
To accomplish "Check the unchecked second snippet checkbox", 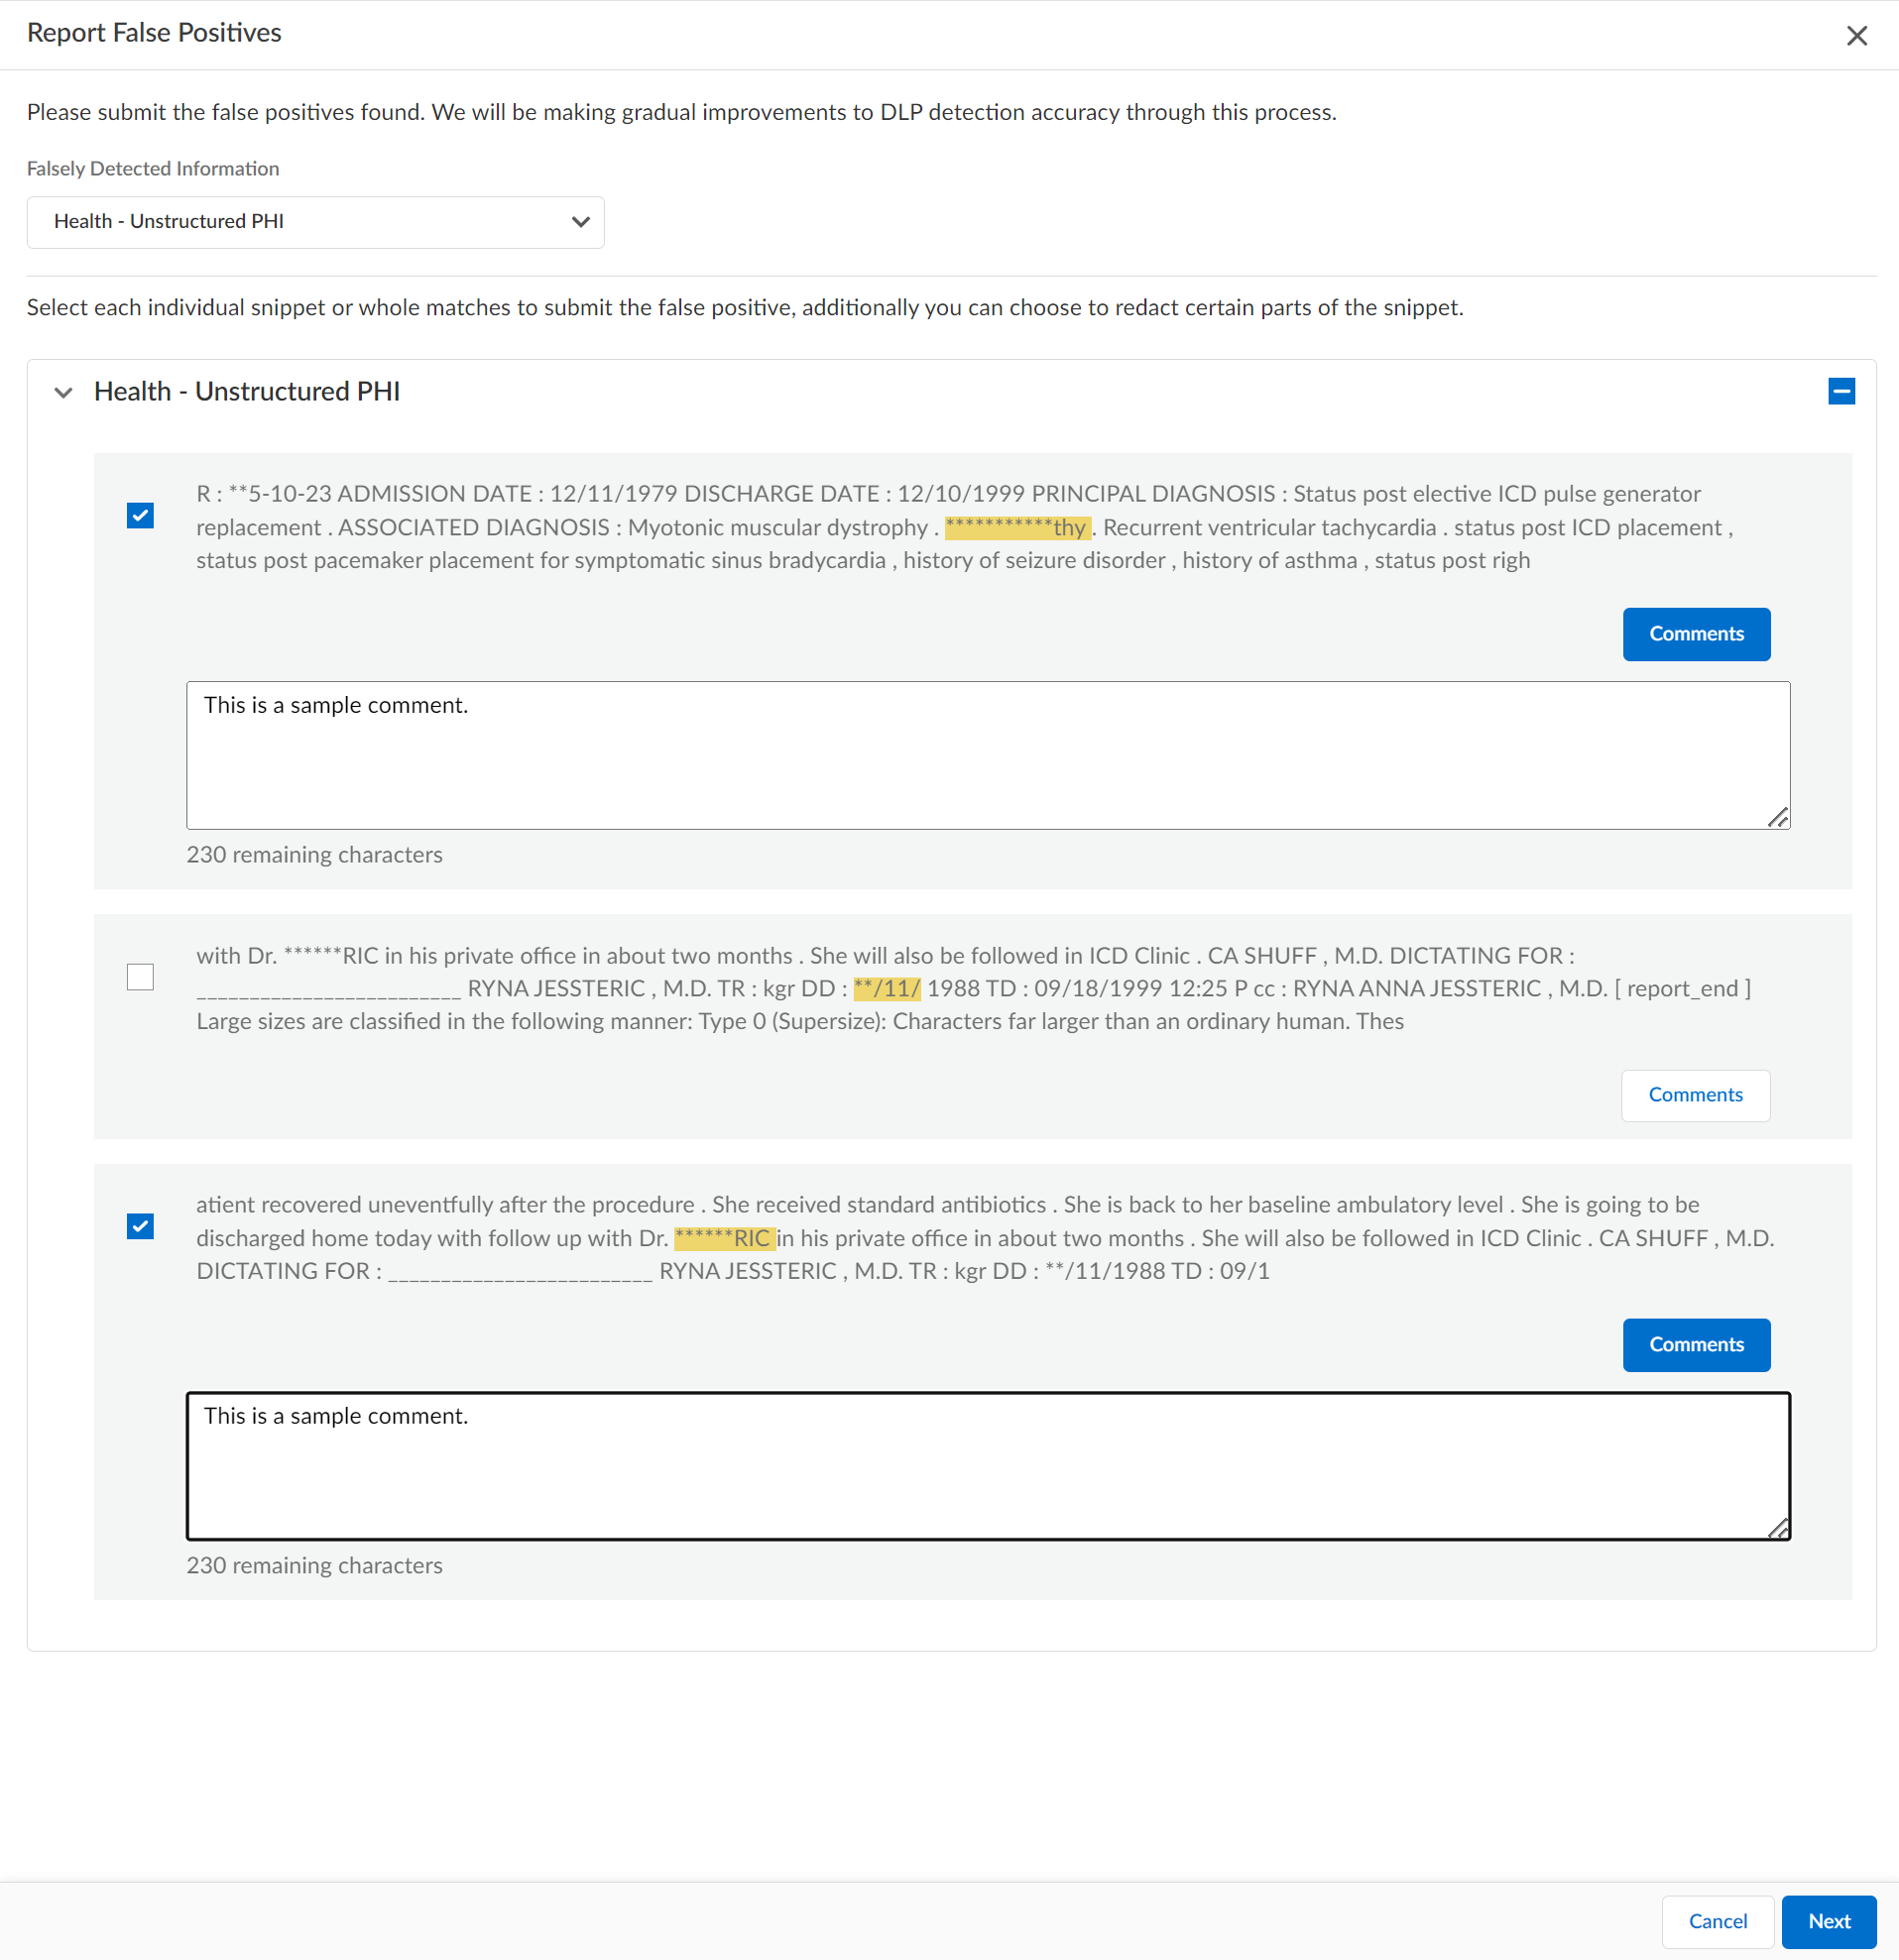I will coord(141,977).
